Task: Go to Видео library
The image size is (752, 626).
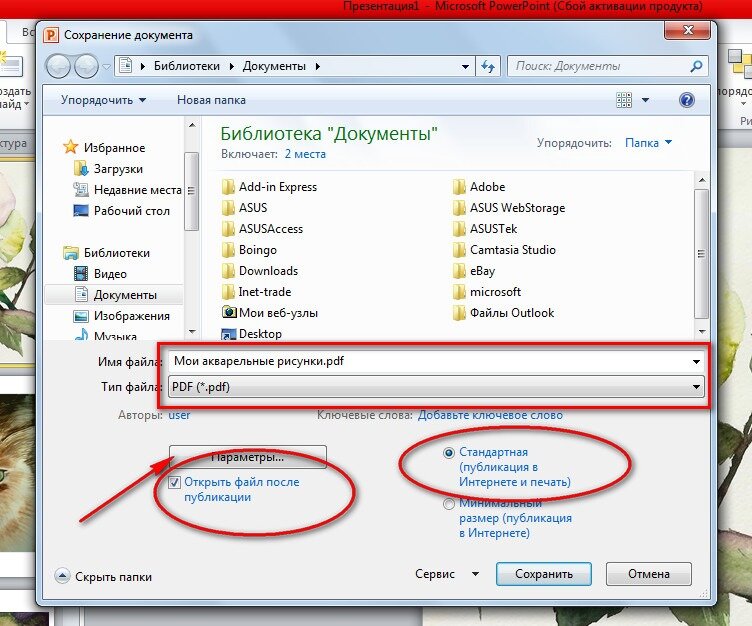Action: click(x=101, y=273)
